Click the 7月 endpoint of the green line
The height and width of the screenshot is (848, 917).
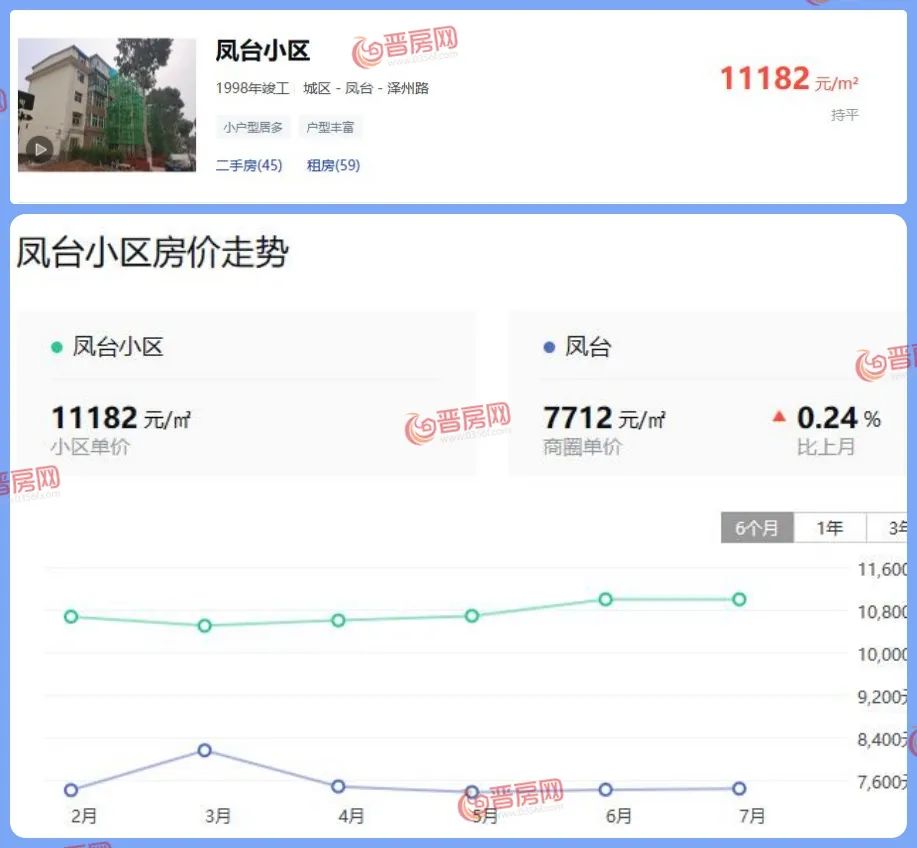click(x=738, y=598)
